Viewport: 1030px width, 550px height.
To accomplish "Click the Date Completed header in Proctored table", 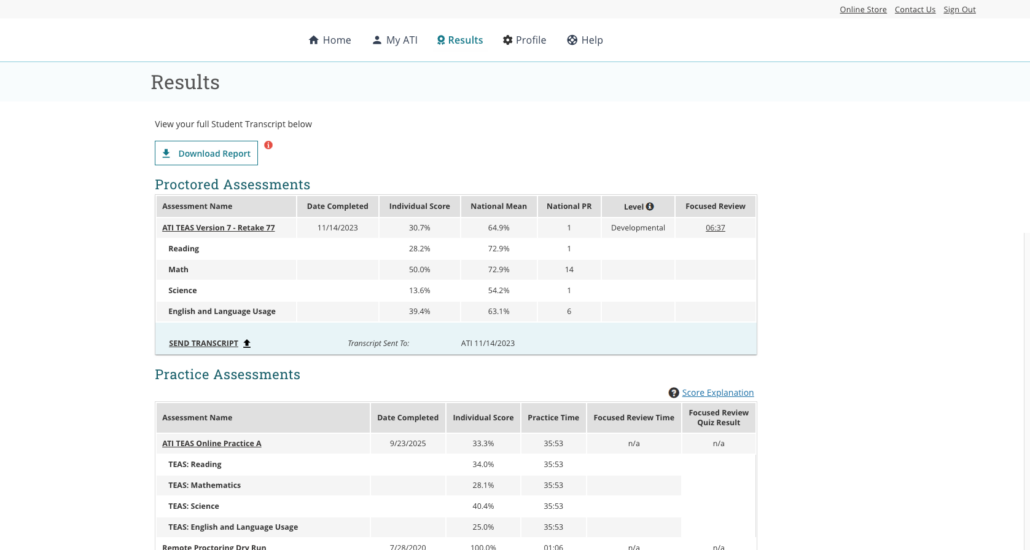I will click(x=338, y=206).
